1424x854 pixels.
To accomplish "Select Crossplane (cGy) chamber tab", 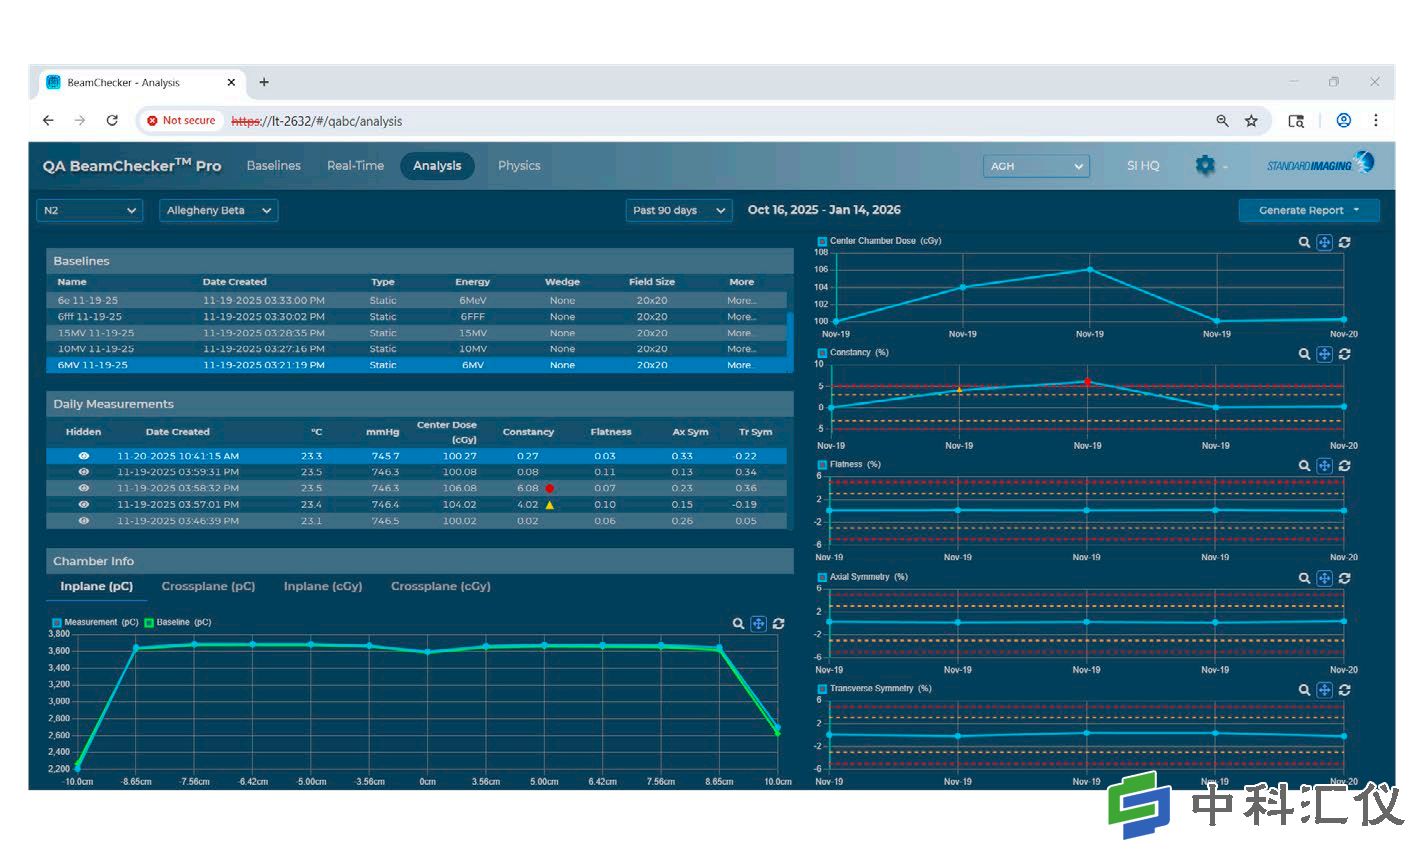I will [441, 587].
